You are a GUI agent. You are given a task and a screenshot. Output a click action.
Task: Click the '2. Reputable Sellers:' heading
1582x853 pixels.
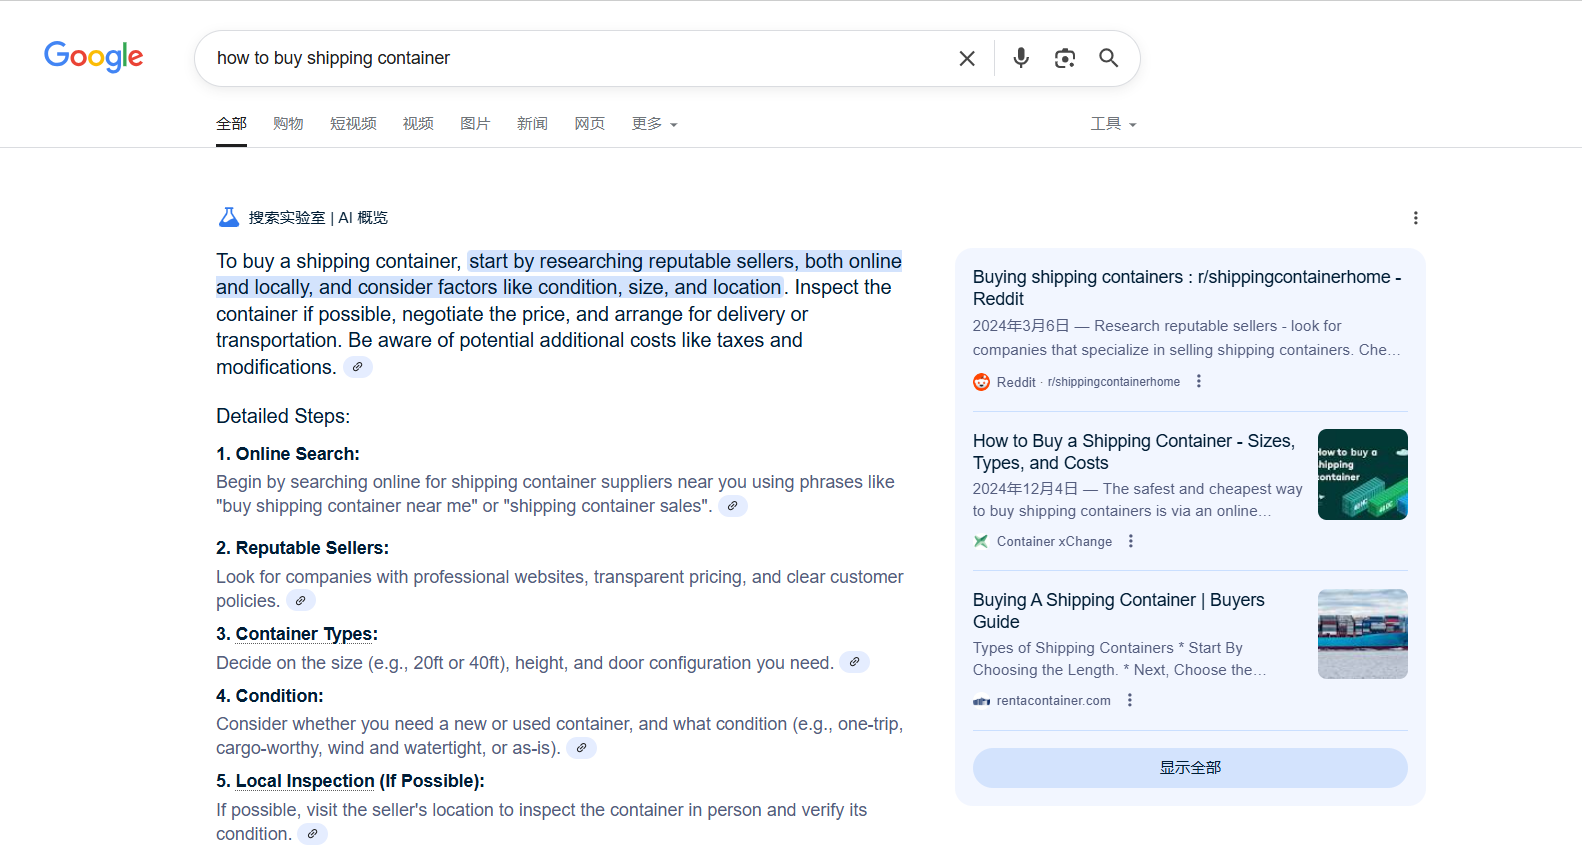pyautogui.click(x=302, y=548)
